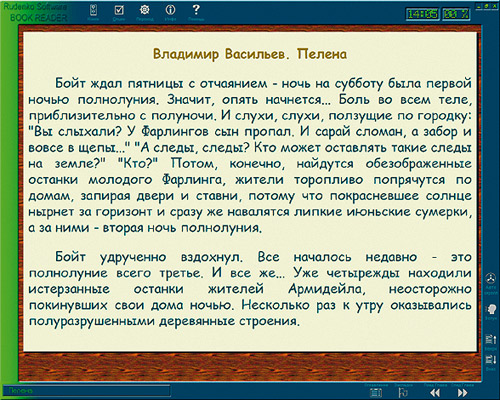Click the page down icon on right sidebar

tap(491, 360)
